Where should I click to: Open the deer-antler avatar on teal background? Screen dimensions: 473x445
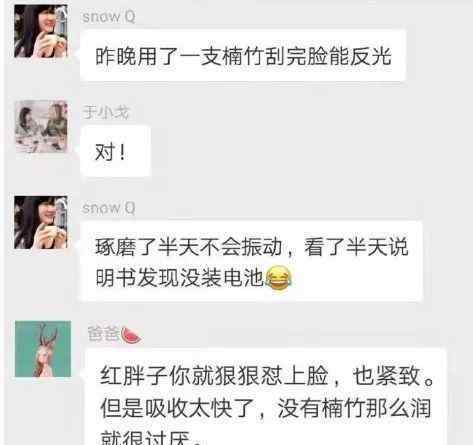[43, 349]
